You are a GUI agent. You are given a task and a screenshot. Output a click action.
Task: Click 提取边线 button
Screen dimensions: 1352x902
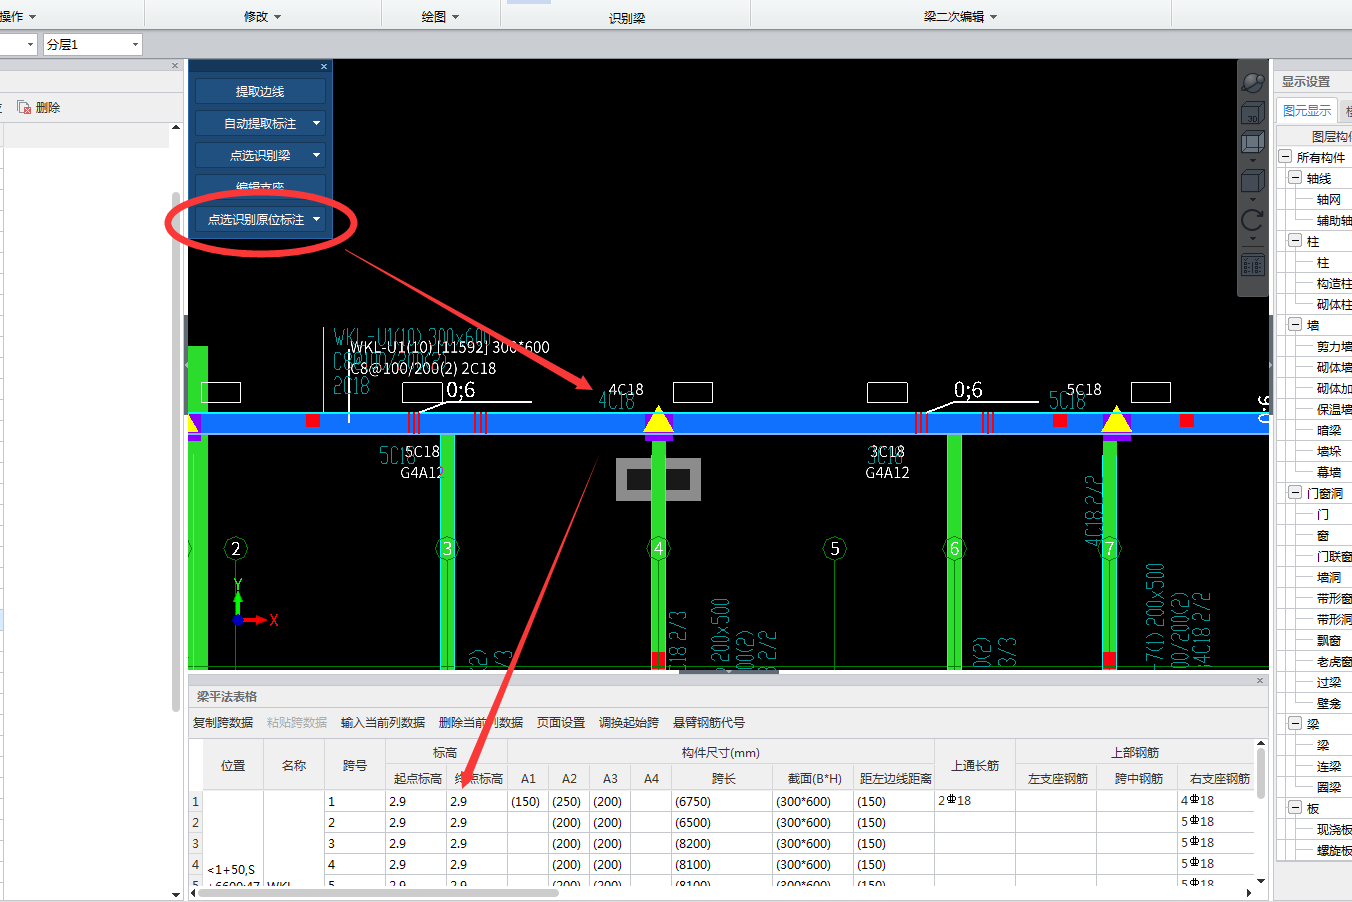pyautogui.click(x=260, y=91)
